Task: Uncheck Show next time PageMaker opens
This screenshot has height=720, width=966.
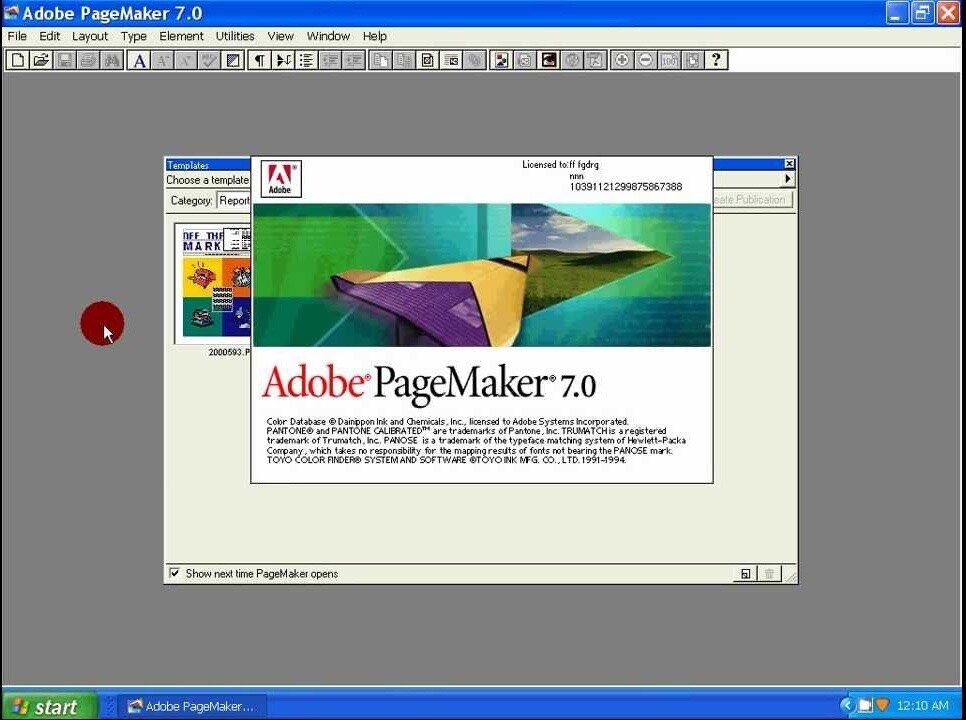Action: 175,573
